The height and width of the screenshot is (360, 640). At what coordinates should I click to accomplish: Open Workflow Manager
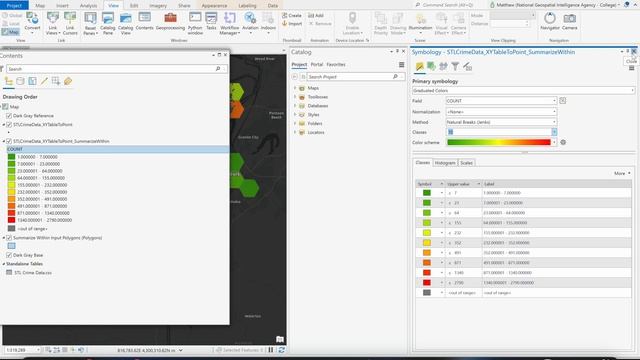(229, 23)
